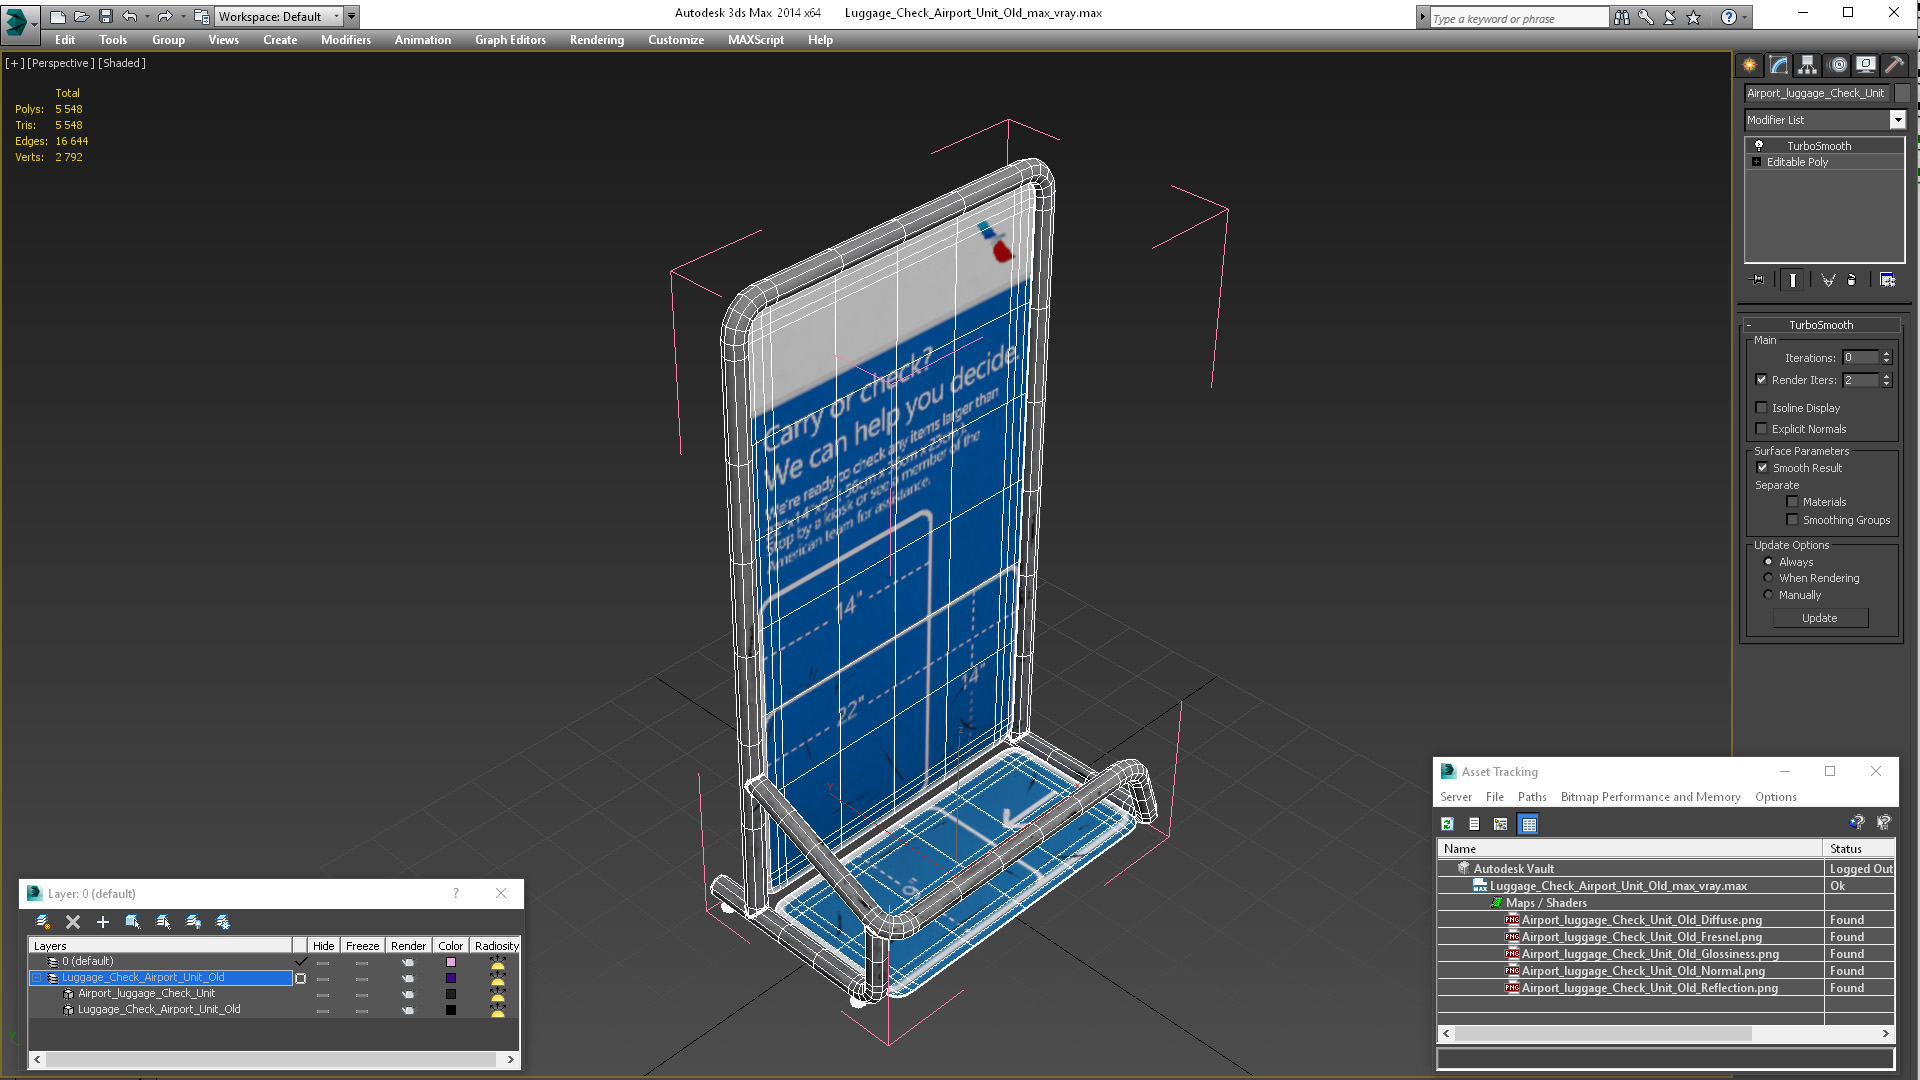Screen dimensions: 1920x1080
Task: Click the Freeze column header in Layer window
Action: point(362,946)
